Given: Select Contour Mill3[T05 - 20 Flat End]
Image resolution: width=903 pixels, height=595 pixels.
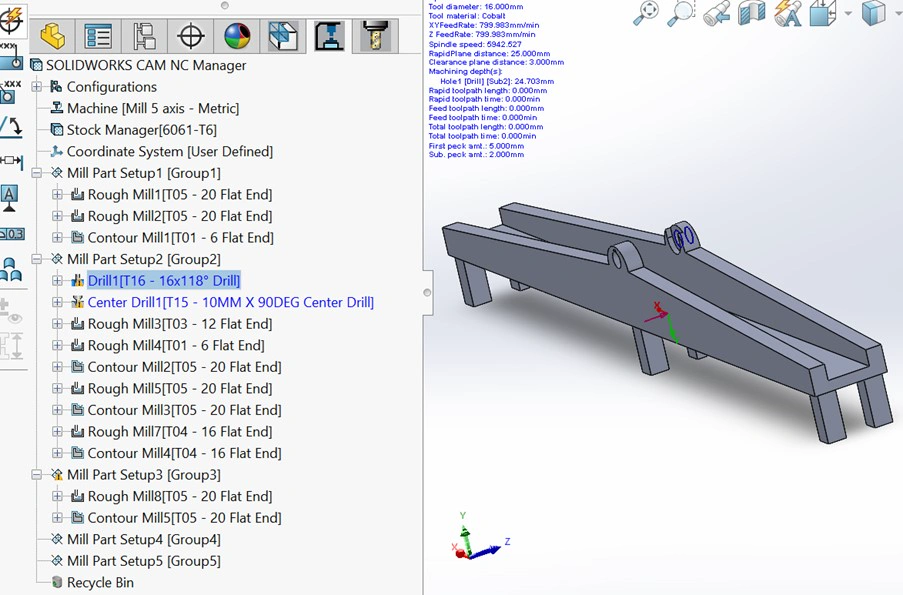Looking at the screenshot, I should click(184, 410).
